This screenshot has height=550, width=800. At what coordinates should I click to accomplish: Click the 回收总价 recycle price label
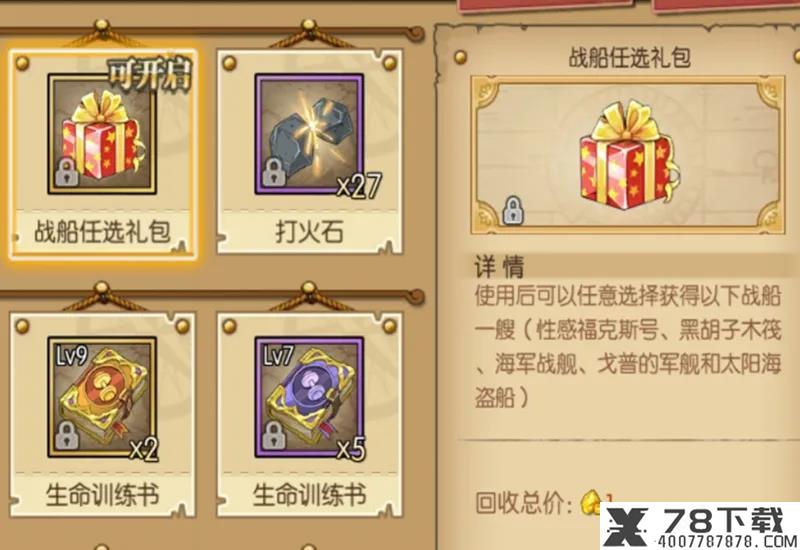click(523, 503)
